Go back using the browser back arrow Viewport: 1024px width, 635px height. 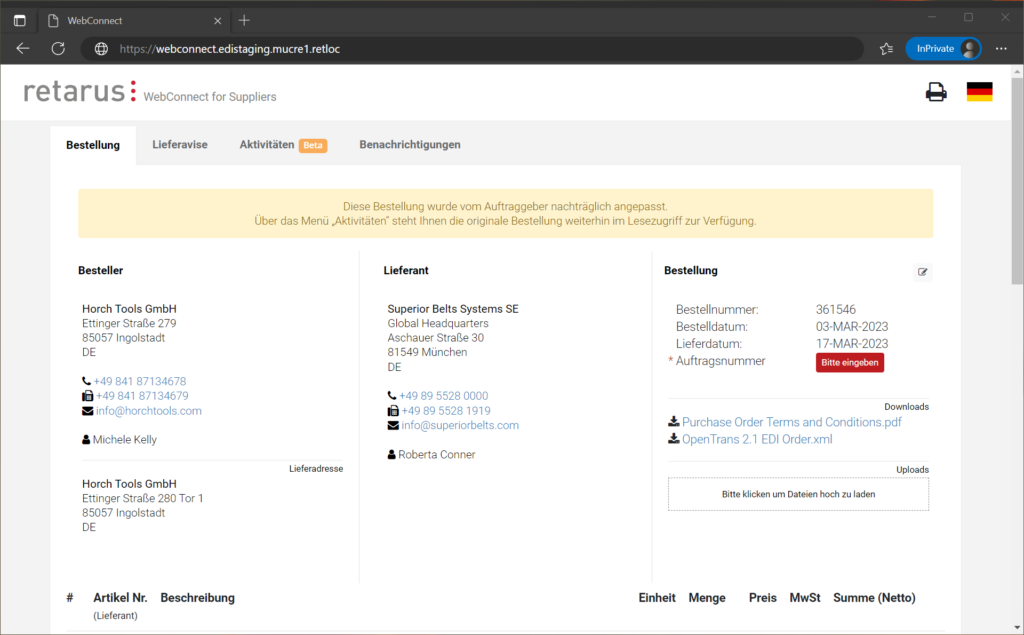[23, 48]
